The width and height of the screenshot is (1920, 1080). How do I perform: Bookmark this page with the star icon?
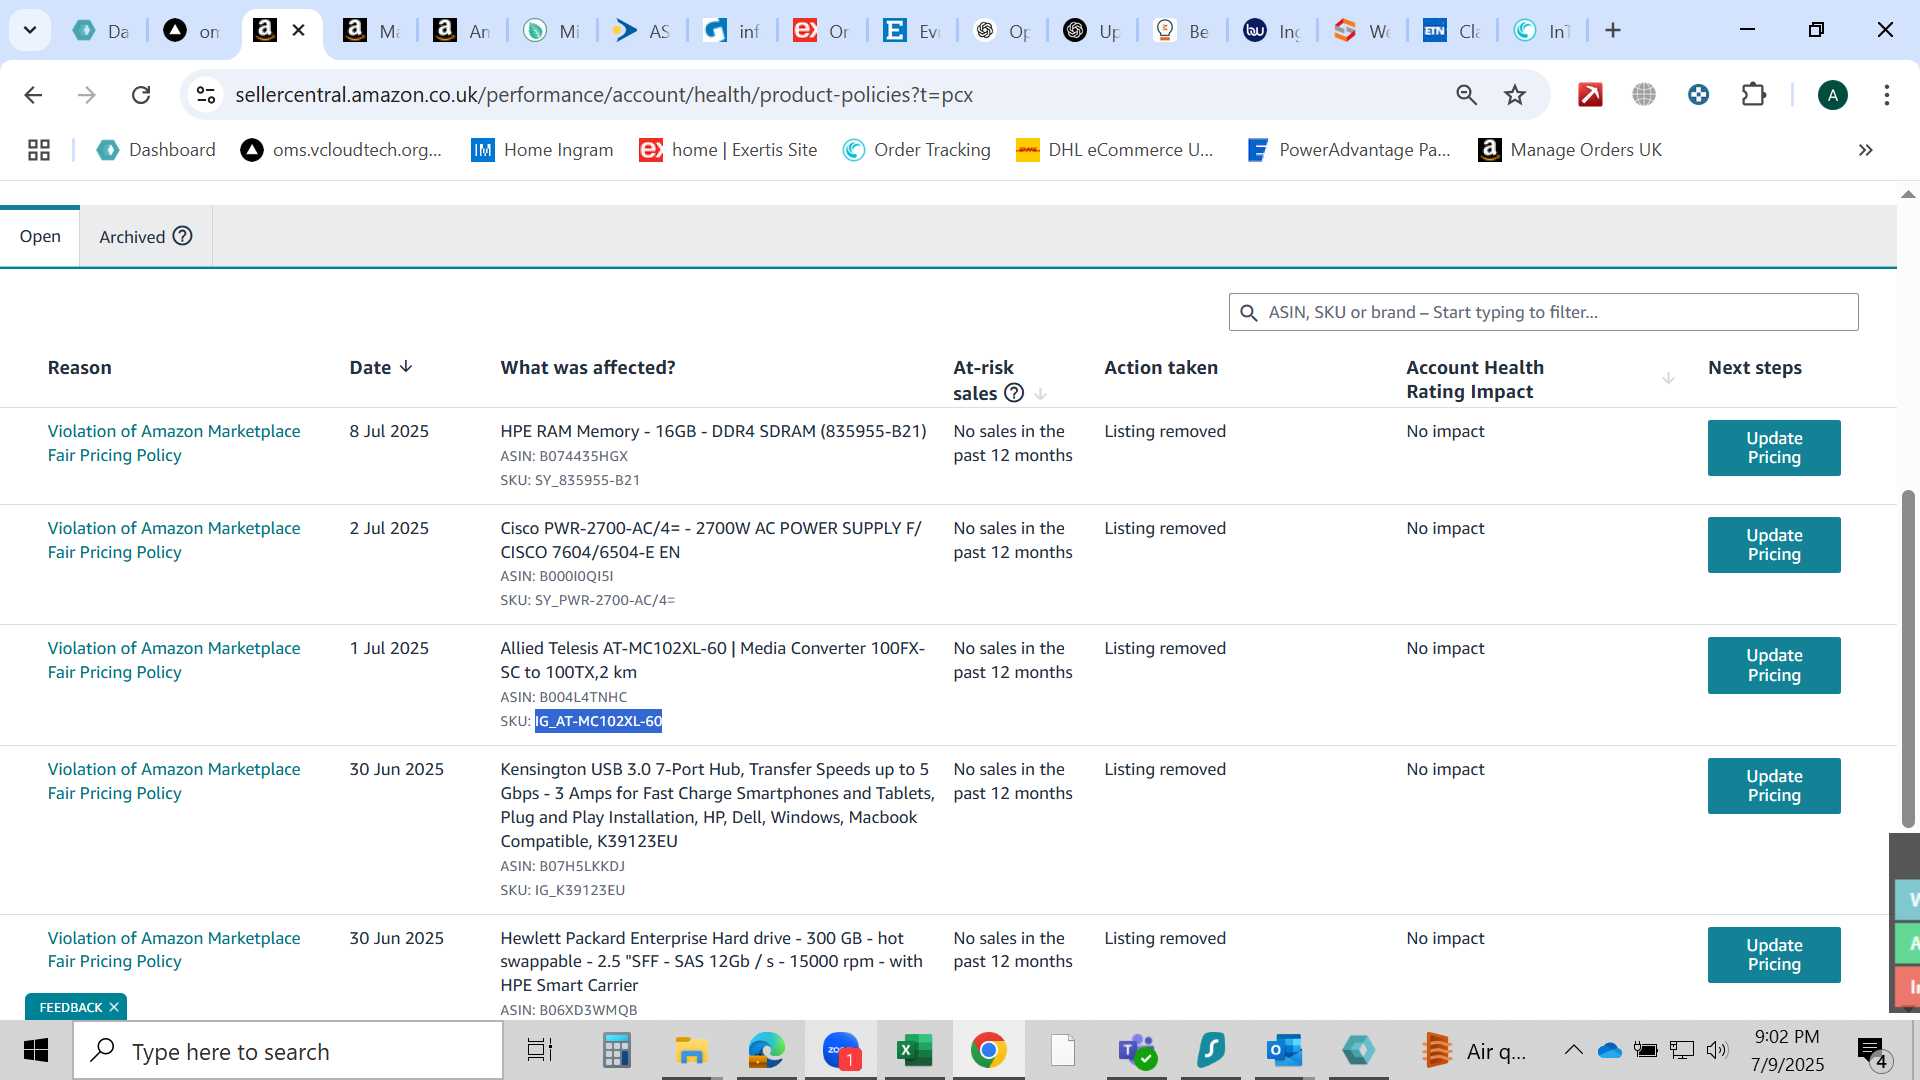(1515, 95)
